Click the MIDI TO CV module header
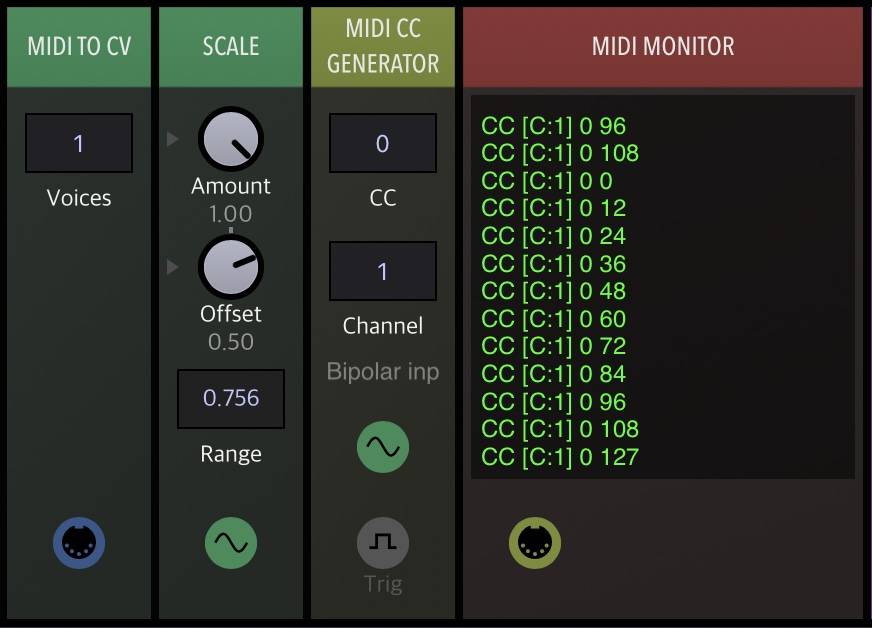Viewport: 872px width, 628px height. (79, 47)
